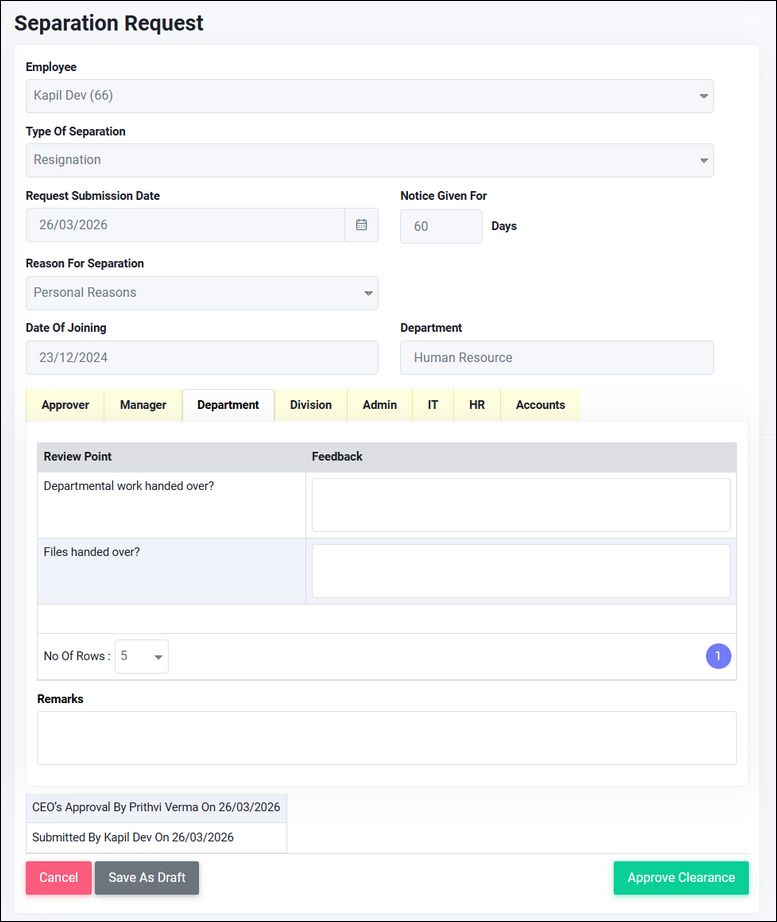Screen dimensions: 777x922
Task: Click Save As Draft
Action: coord(147,878)
